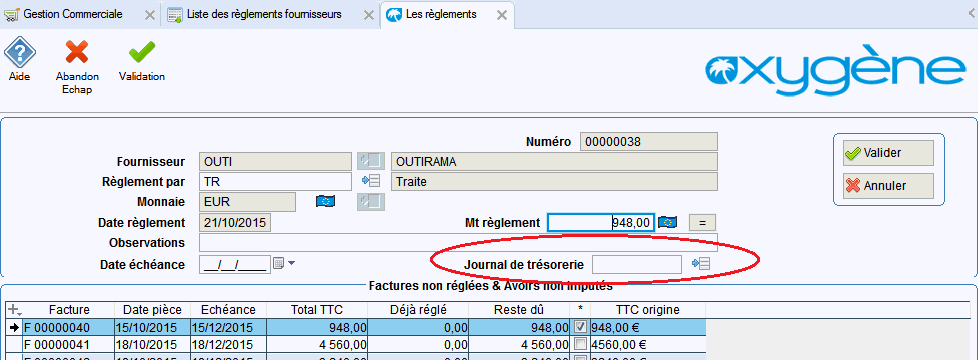Click the Euro flag next to Monnaie
The height and width of the screenshot is (360, 978).
click(326, 201)
